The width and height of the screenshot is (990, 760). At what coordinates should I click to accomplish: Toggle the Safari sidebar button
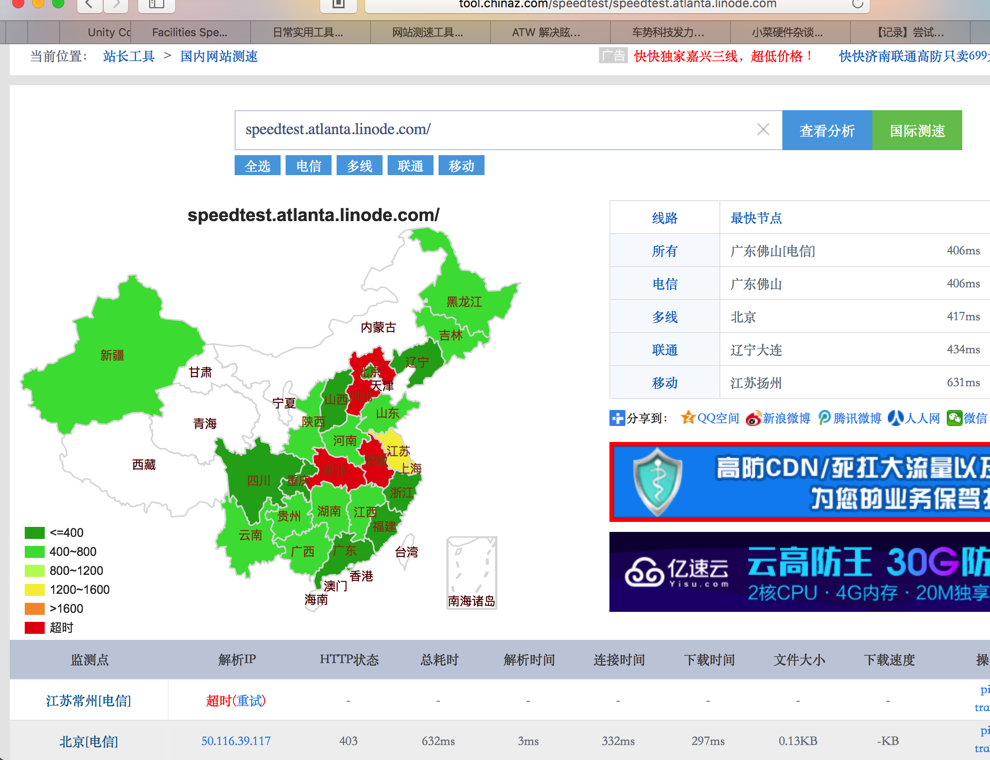click(156, 4)
